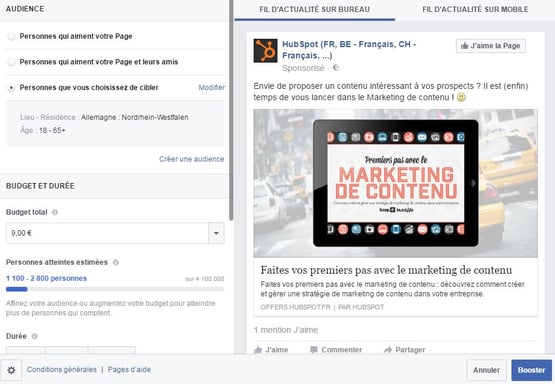Click the estimated reach progress bar

115,289
